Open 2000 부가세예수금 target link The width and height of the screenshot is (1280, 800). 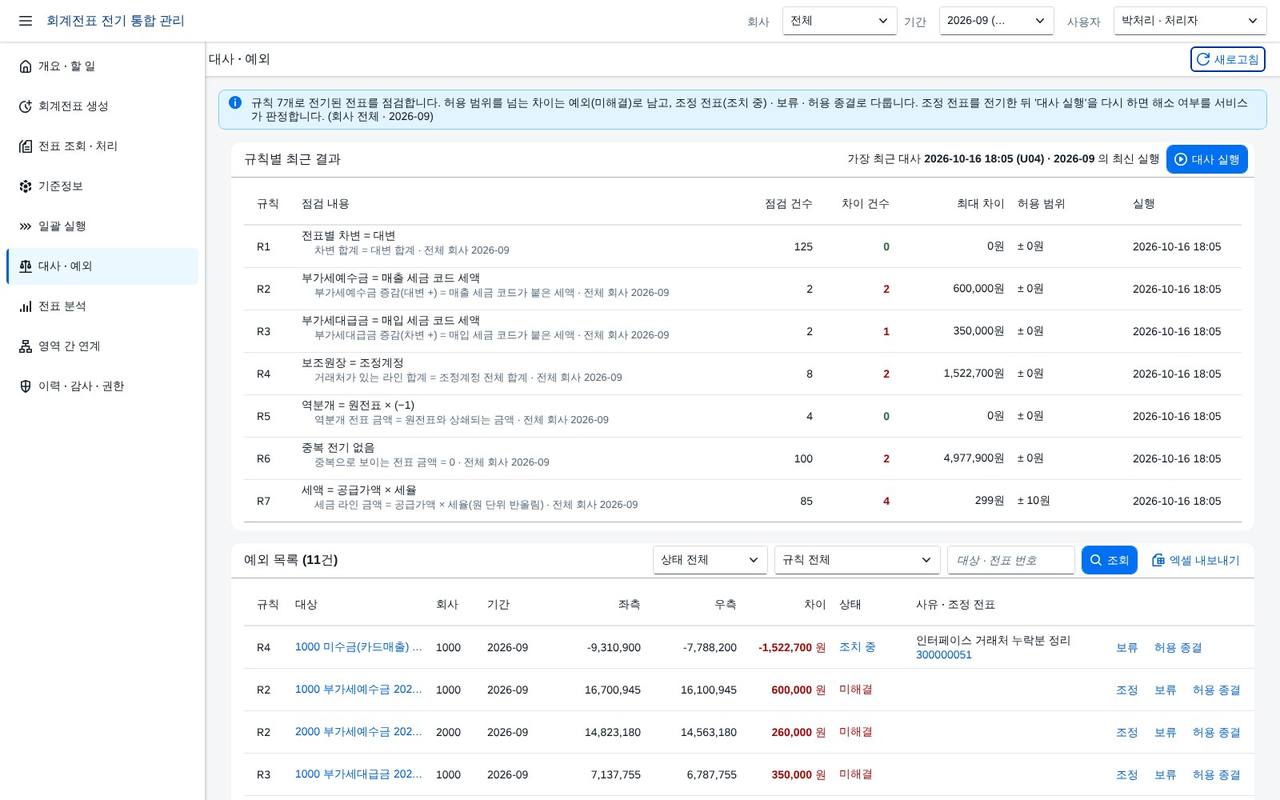(x=358, y=732)
